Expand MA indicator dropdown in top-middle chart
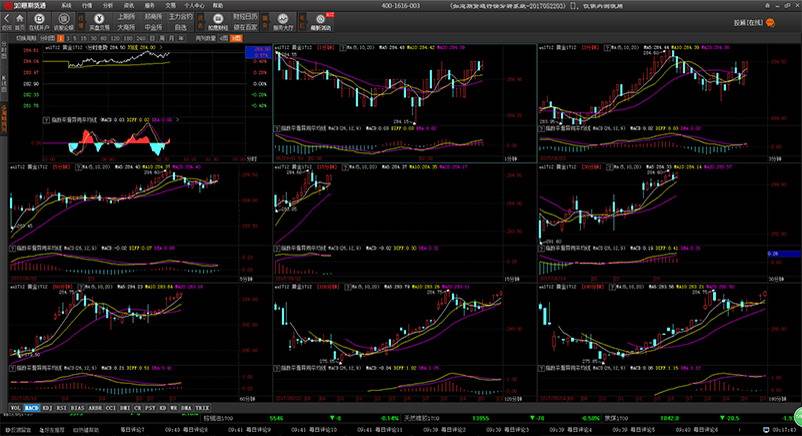 (x=343, y=48)
